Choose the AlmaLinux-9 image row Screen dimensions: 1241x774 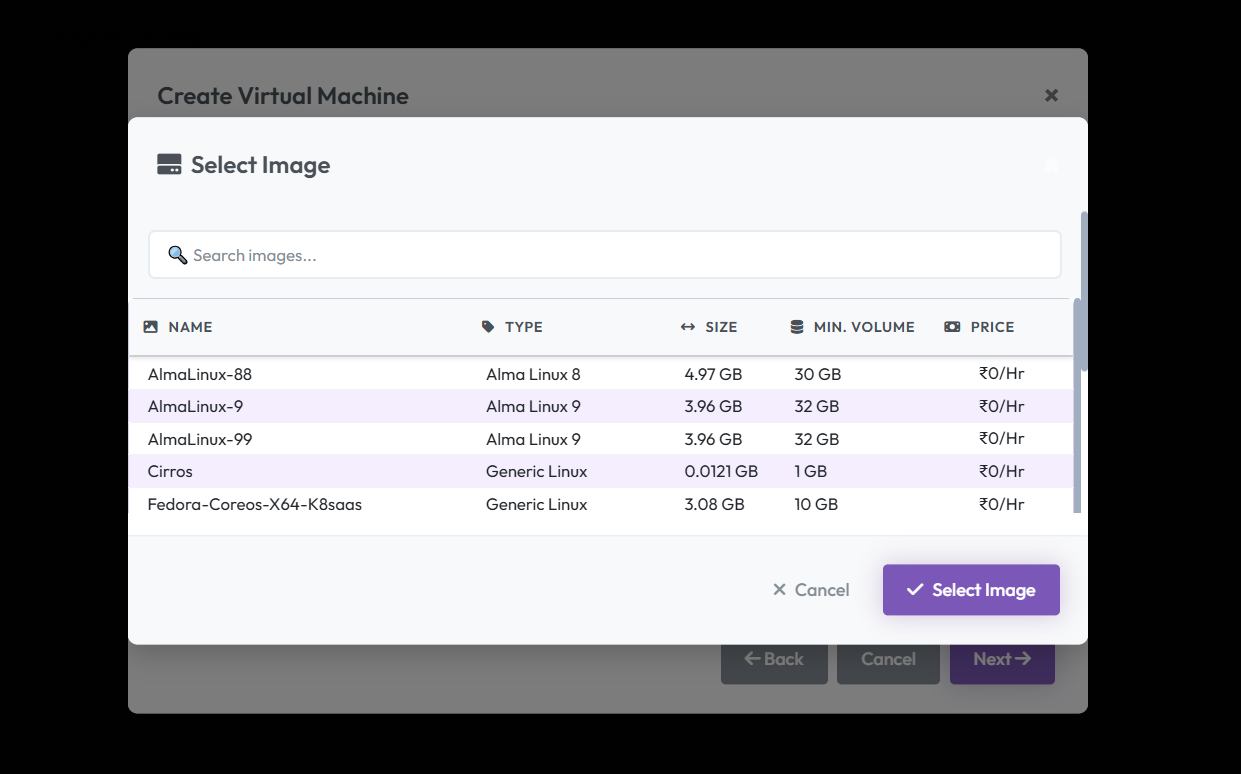point(600,406)
